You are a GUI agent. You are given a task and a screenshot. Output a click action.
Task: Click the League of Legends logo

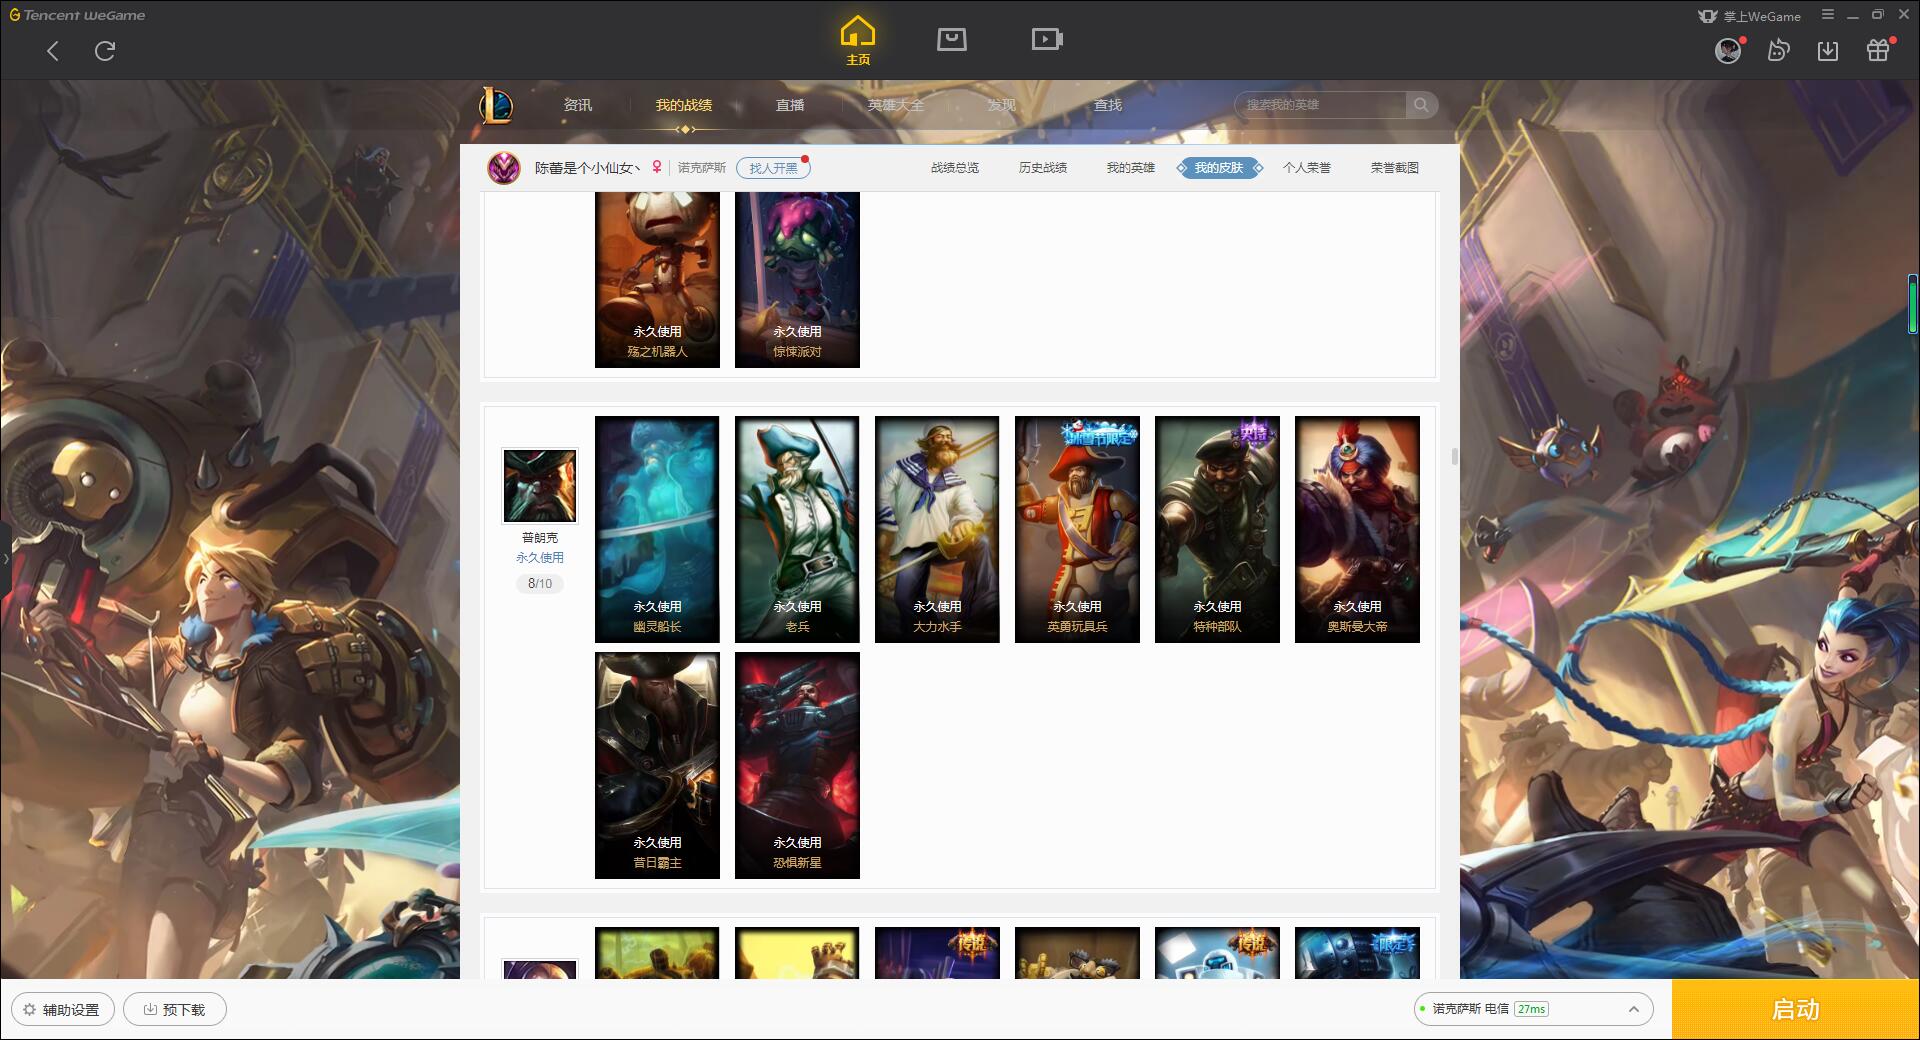pyautogui.click(x=496, y=105)
